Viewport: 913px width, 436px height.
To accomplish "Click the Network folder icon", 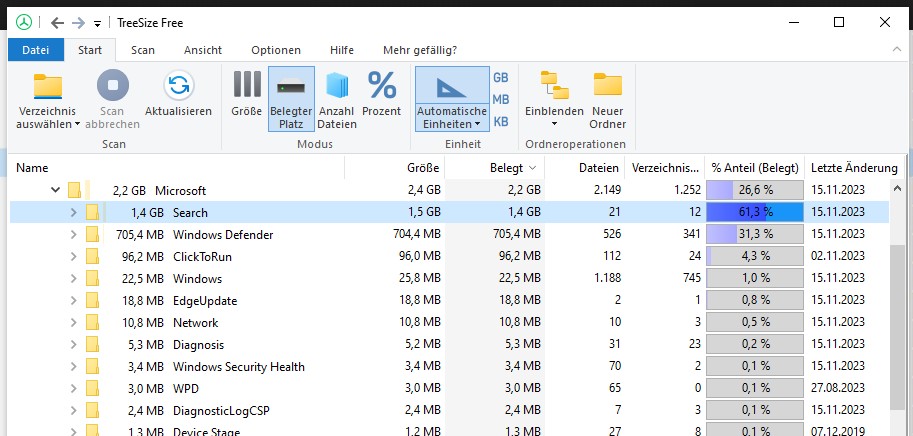I will tap(93, 322).
